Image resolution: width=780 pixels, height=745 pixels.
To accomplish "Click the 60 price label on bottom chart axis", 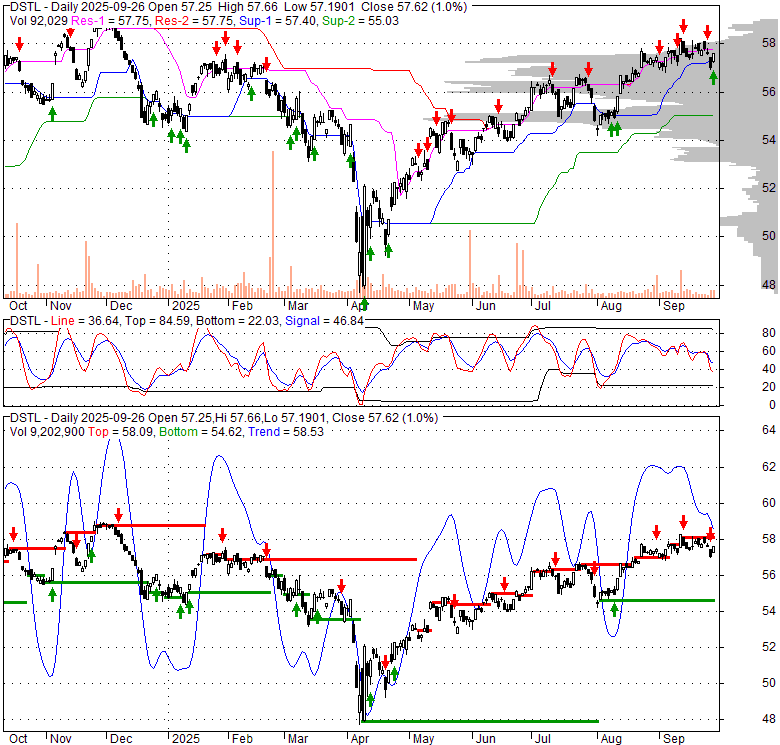I will pos(769,503).
